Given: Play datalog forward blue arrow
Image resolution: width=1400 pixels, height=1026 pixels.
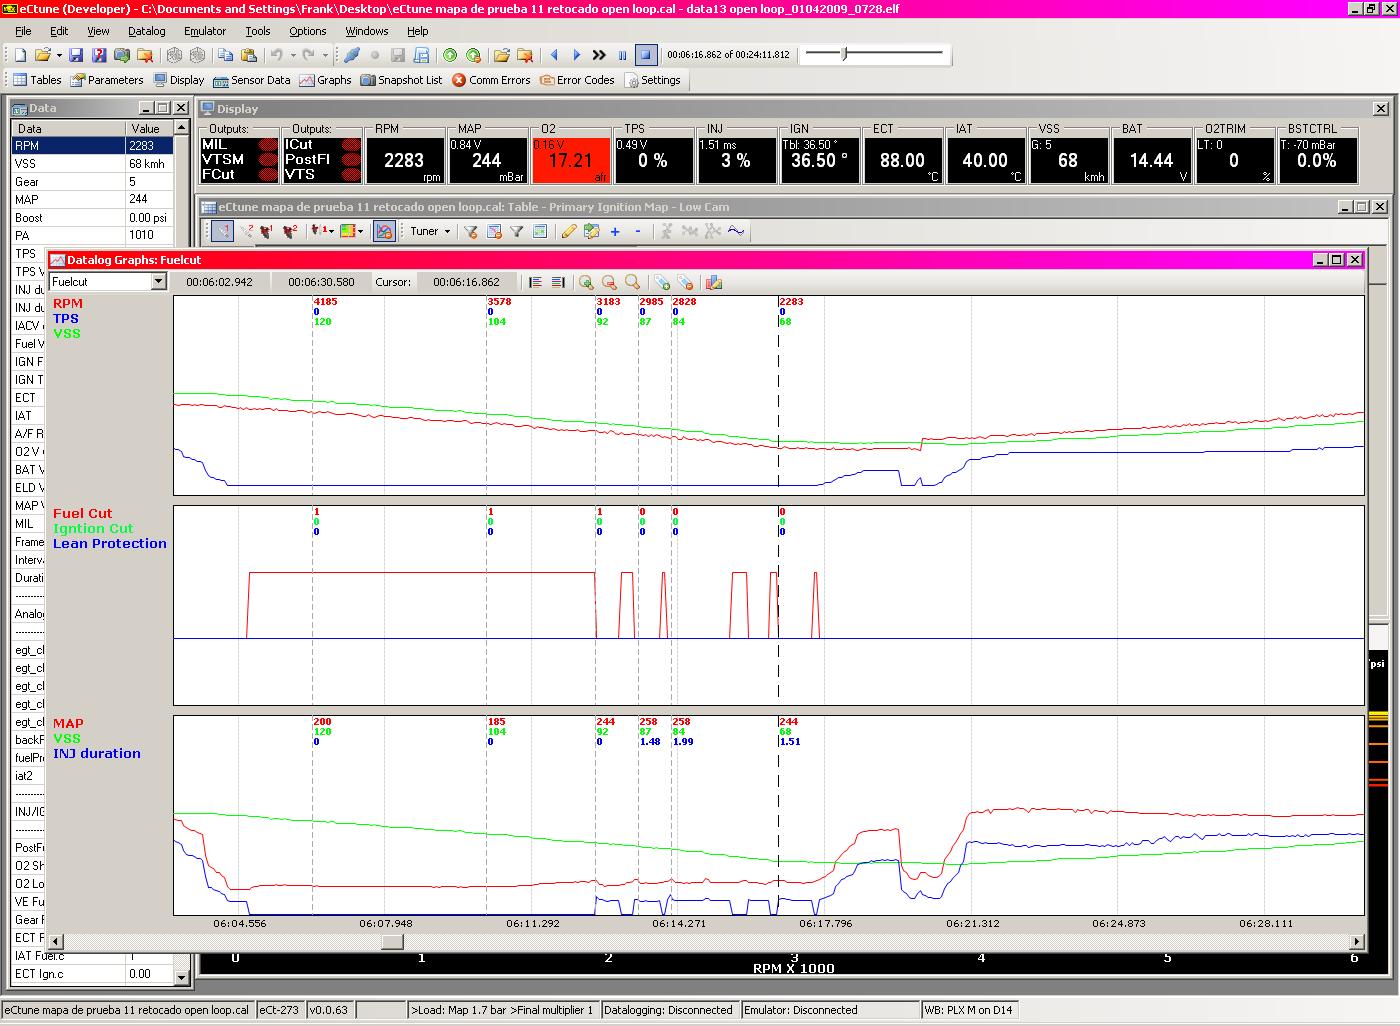Looking at the screenshot, I should tap(576, 55).
